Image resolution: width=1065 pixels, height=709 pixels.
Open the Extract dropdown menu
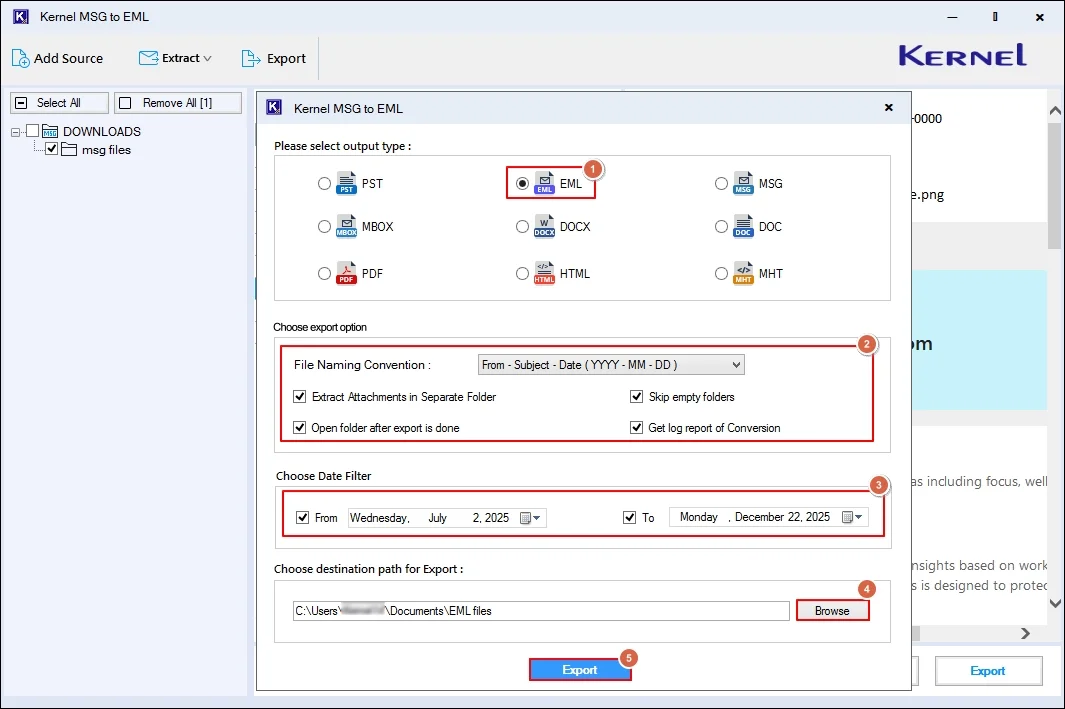pos(176,58)
